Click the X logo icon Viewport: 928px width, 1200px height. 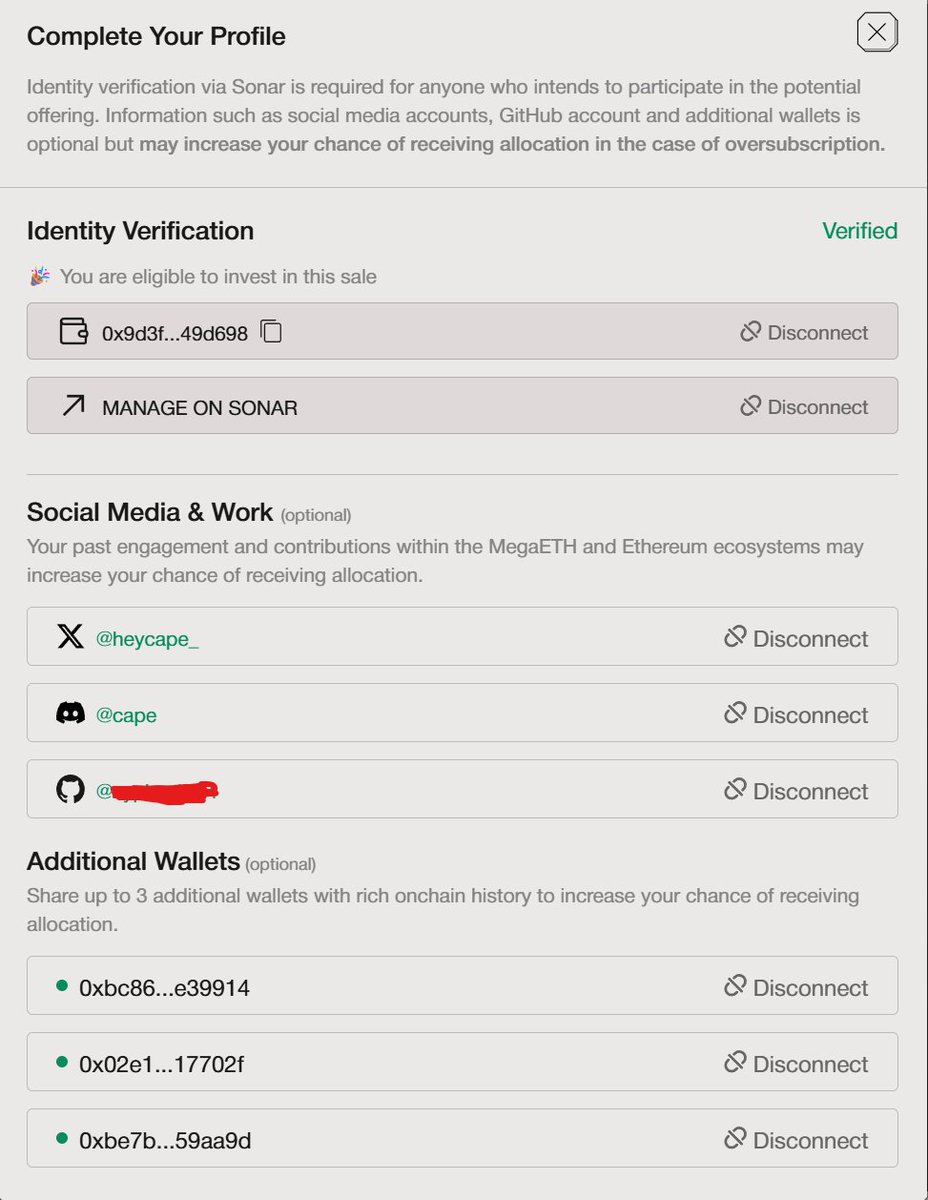tap(70, 637)
